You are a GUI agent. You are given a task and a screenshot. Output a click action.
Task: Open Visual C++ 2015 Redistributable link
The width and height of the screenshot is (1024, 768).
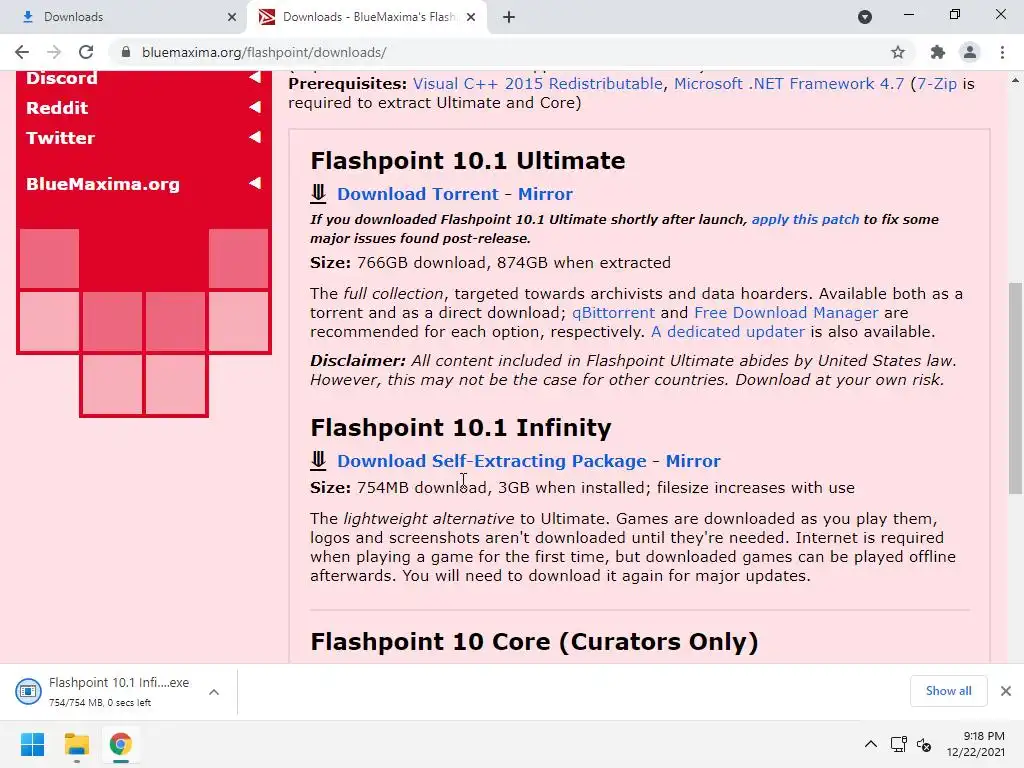coord(537,84)
